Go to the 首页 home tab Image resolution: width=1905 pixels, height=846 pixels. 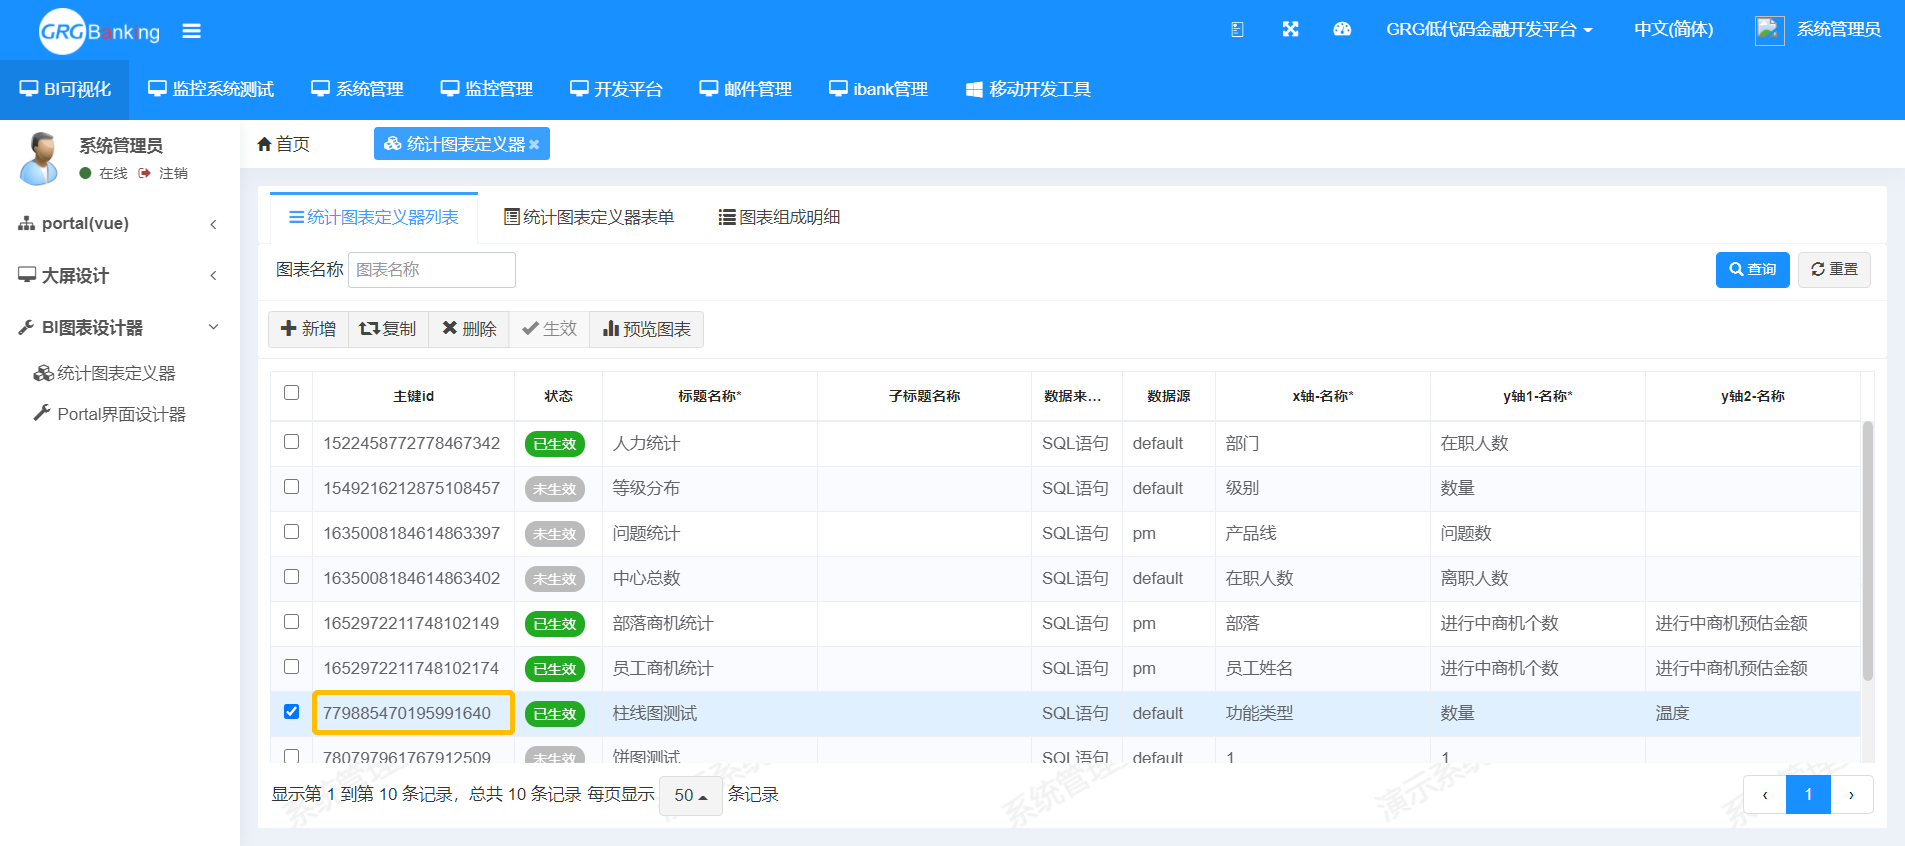(283, 144)
